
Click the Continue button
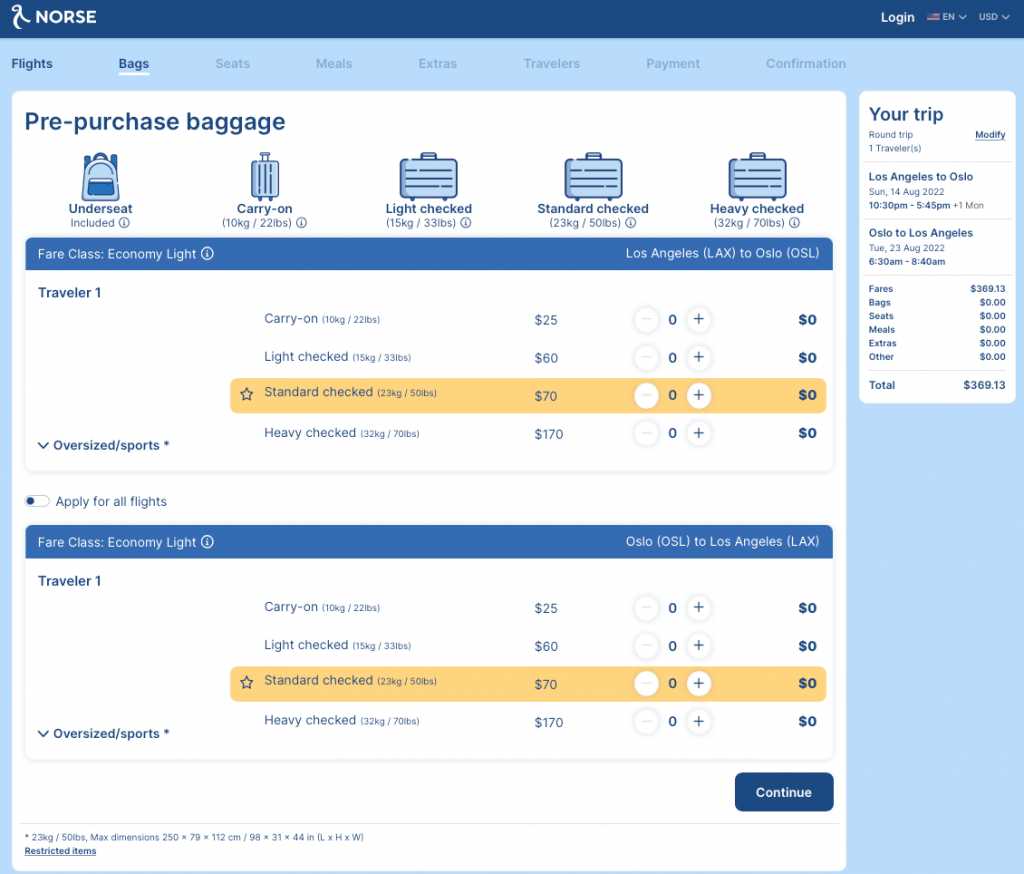coord(783,791)
